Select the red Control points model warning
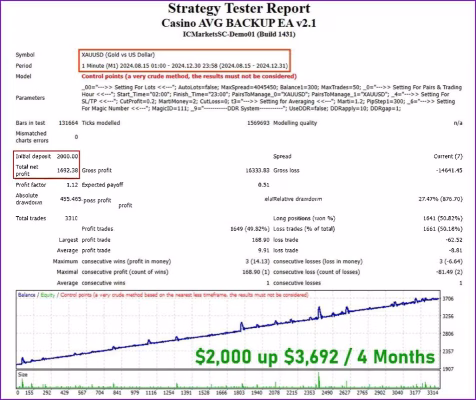 (x=189, y=76)
